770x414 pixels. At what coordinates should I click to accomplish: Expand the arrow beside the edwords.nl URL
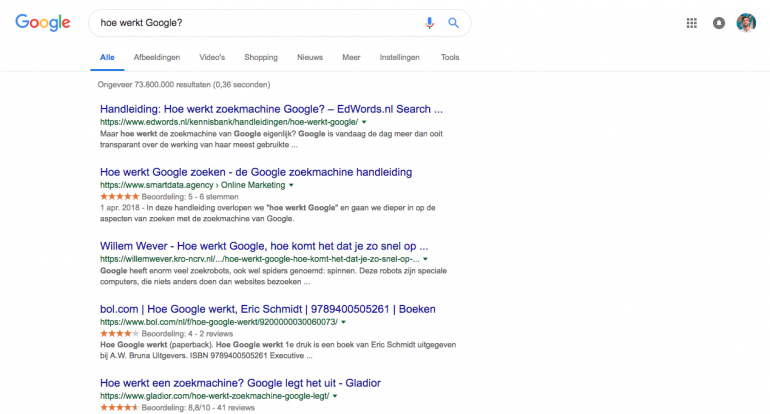coord(364,122)
